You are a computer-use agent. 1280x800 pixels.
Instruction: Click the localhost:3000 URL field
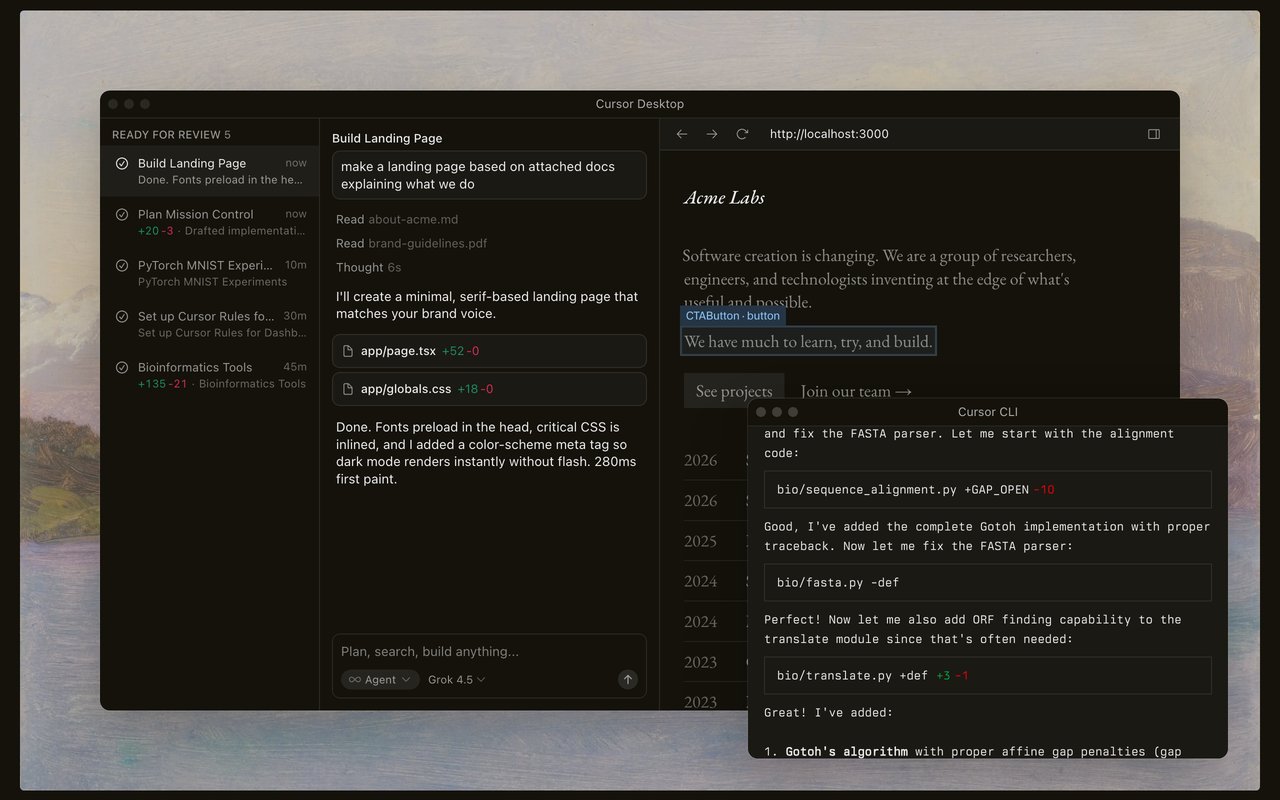tap(829, 134)
